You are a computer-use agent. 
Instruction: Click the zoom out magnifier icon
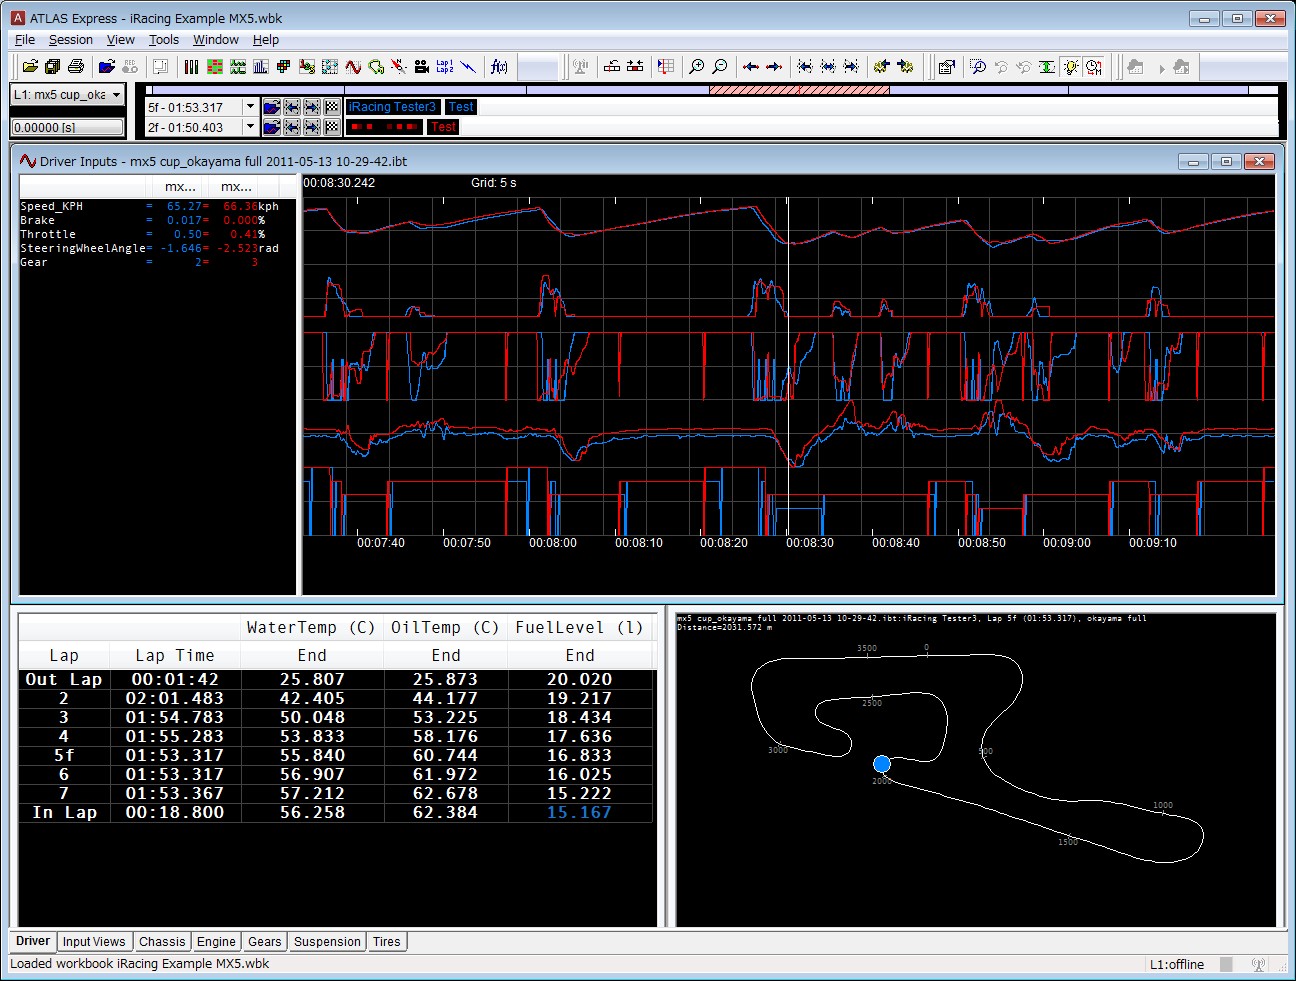click(x=720, y=67)
